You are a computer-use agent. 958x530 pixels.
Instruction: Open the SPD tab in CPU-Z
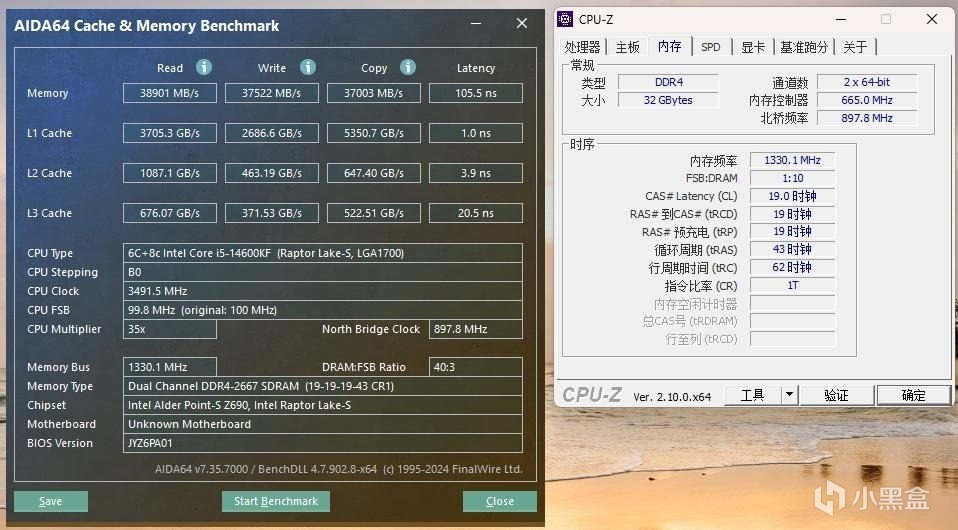tap(711, 47)
